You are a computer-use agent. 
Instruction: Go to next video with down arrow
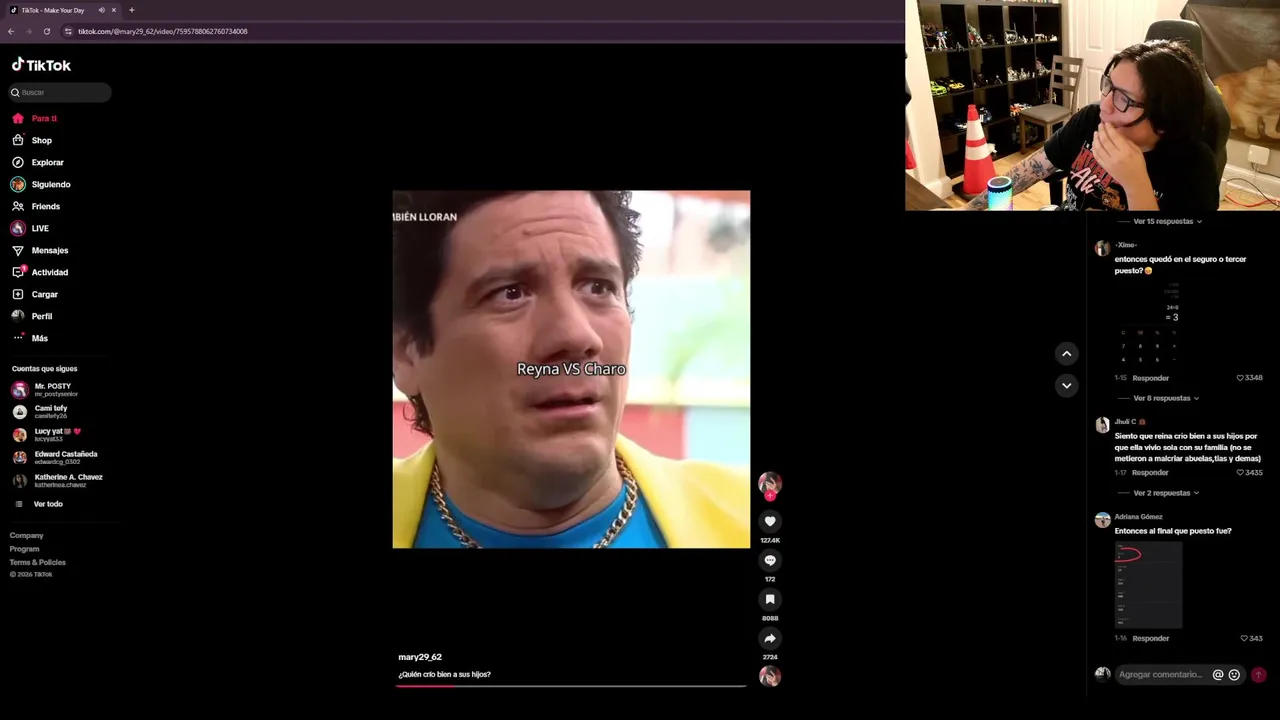click(x=1066, y=385)
